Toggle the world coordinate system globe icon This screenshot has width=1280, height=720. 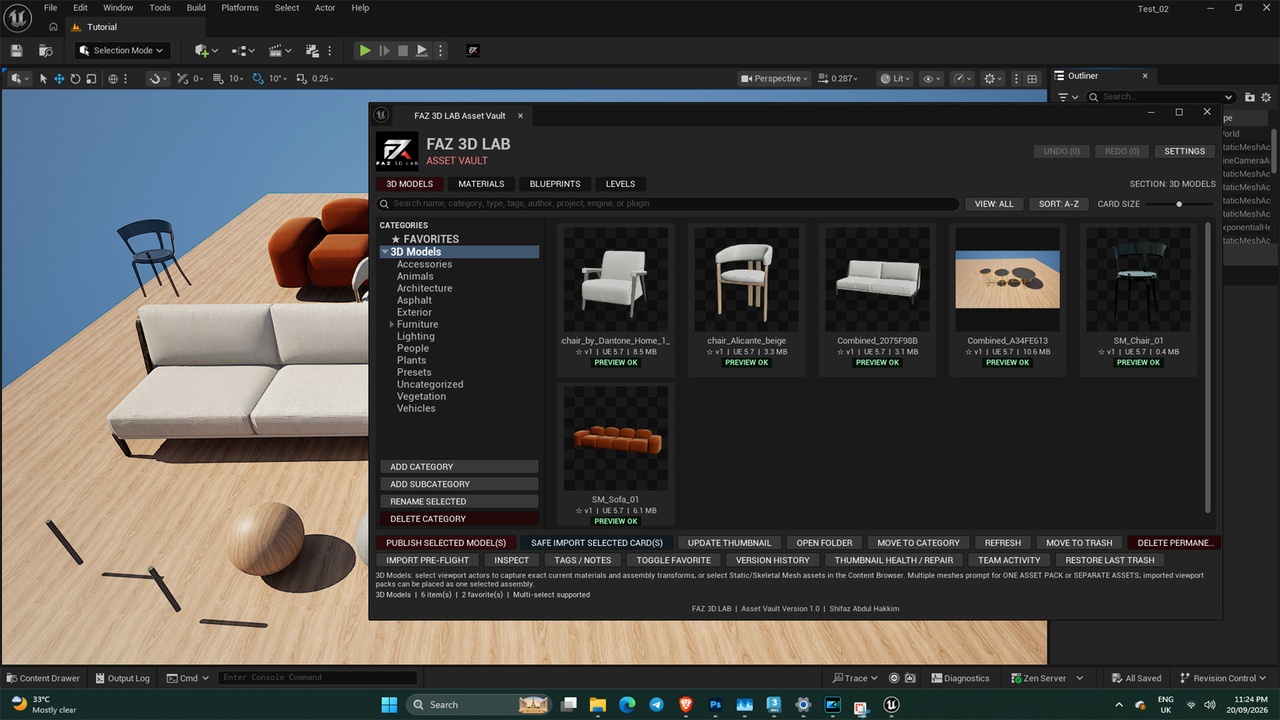click(x=113, y=78)
